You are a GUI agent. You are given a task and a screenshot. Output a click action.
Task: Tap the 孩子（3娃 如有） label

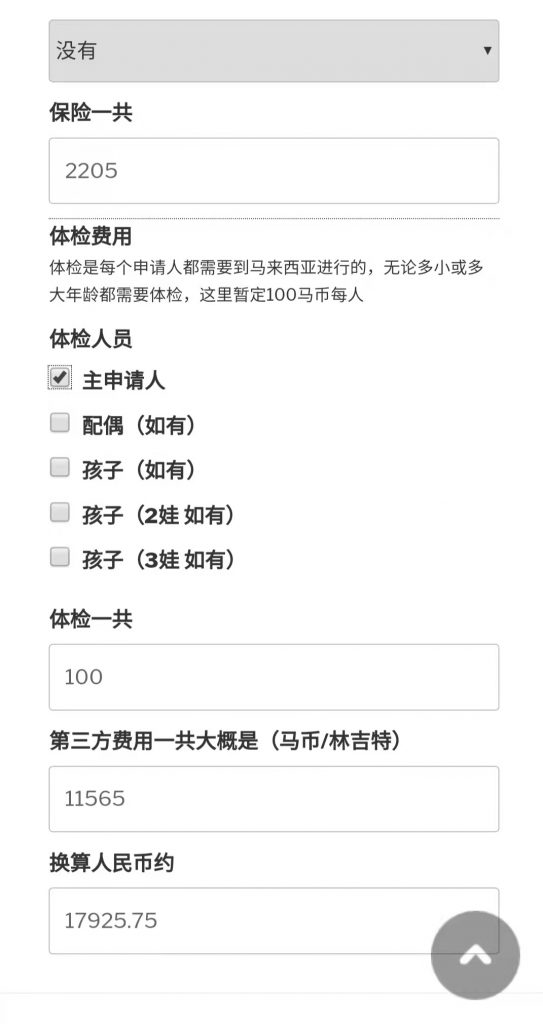pos(159,560)
